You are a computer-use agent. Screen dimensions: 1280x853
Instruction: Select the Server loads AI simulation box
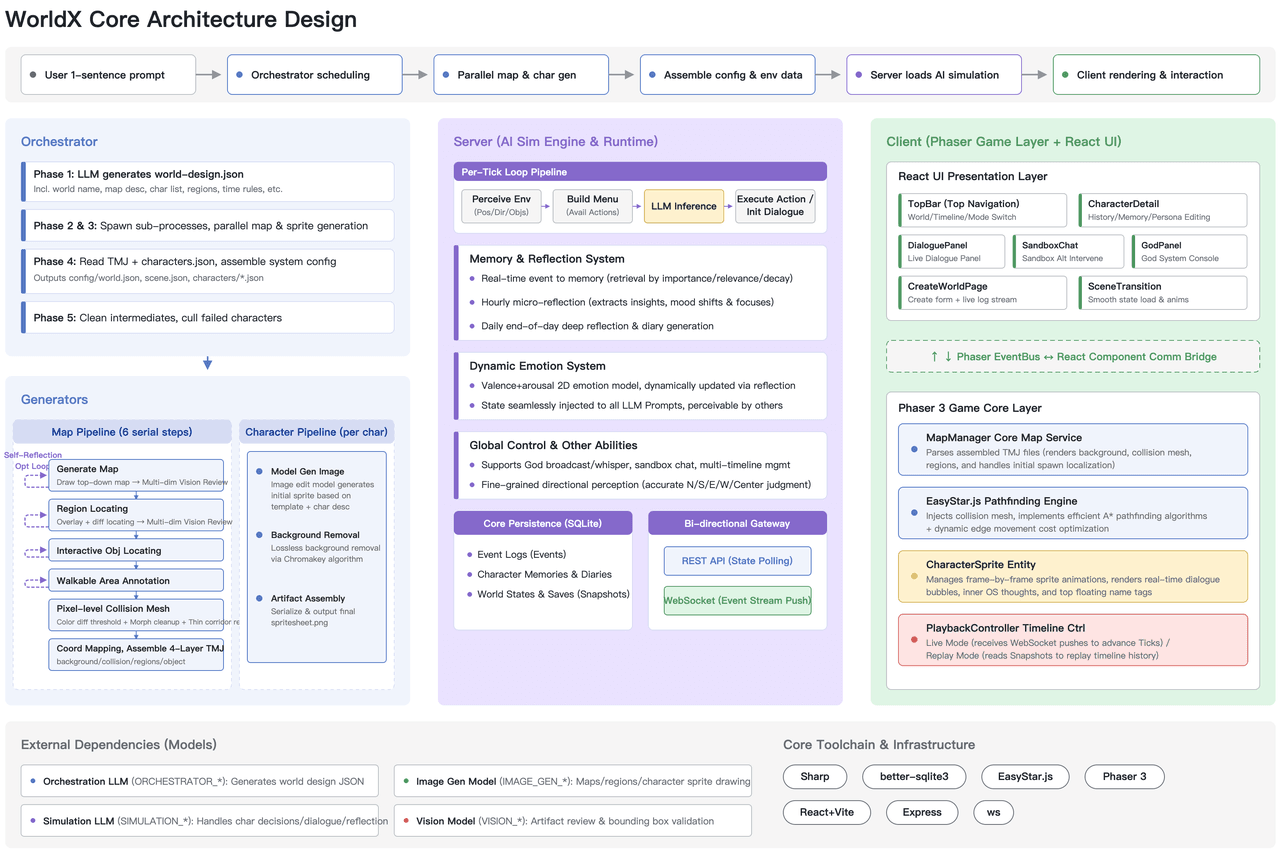click(x=934, y=75)
